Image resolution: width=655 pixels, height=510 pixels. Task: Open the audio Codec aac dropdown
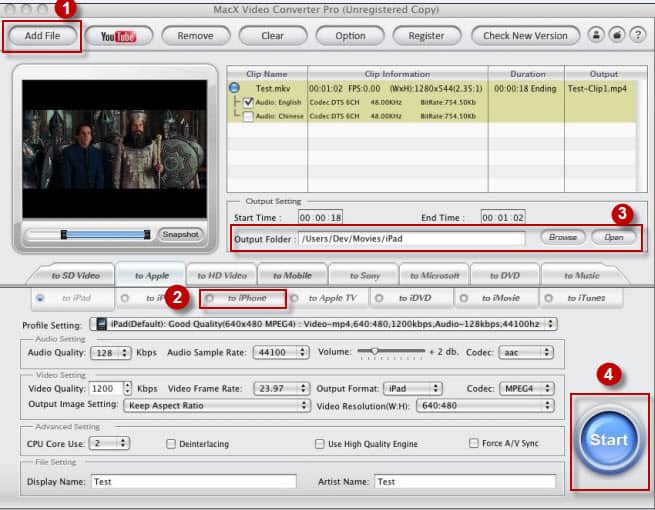click(x=526, y=353)
